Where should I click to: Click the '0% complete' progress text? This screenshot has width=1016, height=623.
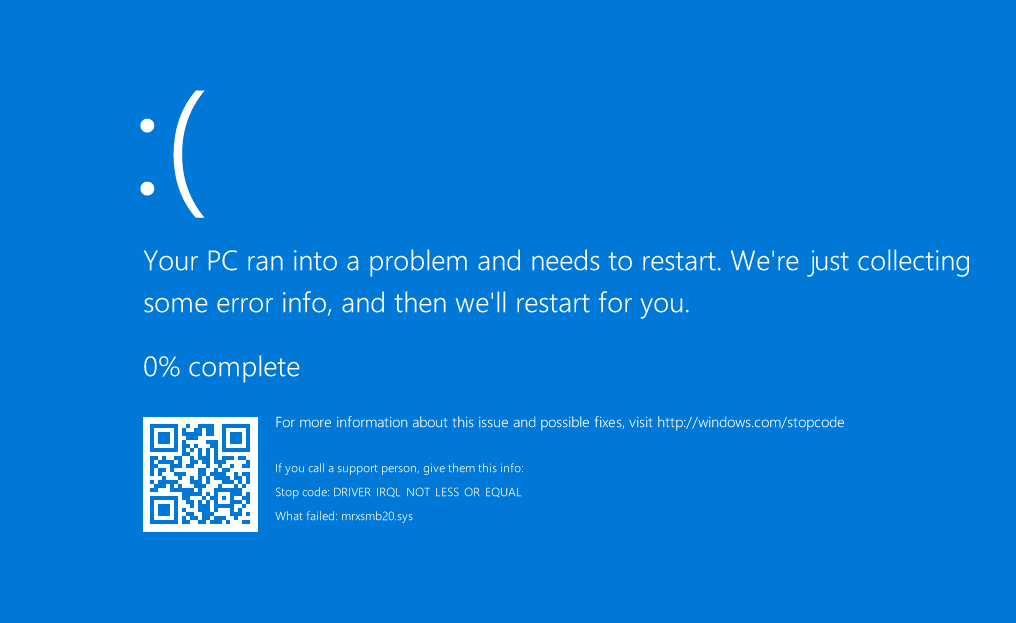pyautogui.click(x=221, y=367)
